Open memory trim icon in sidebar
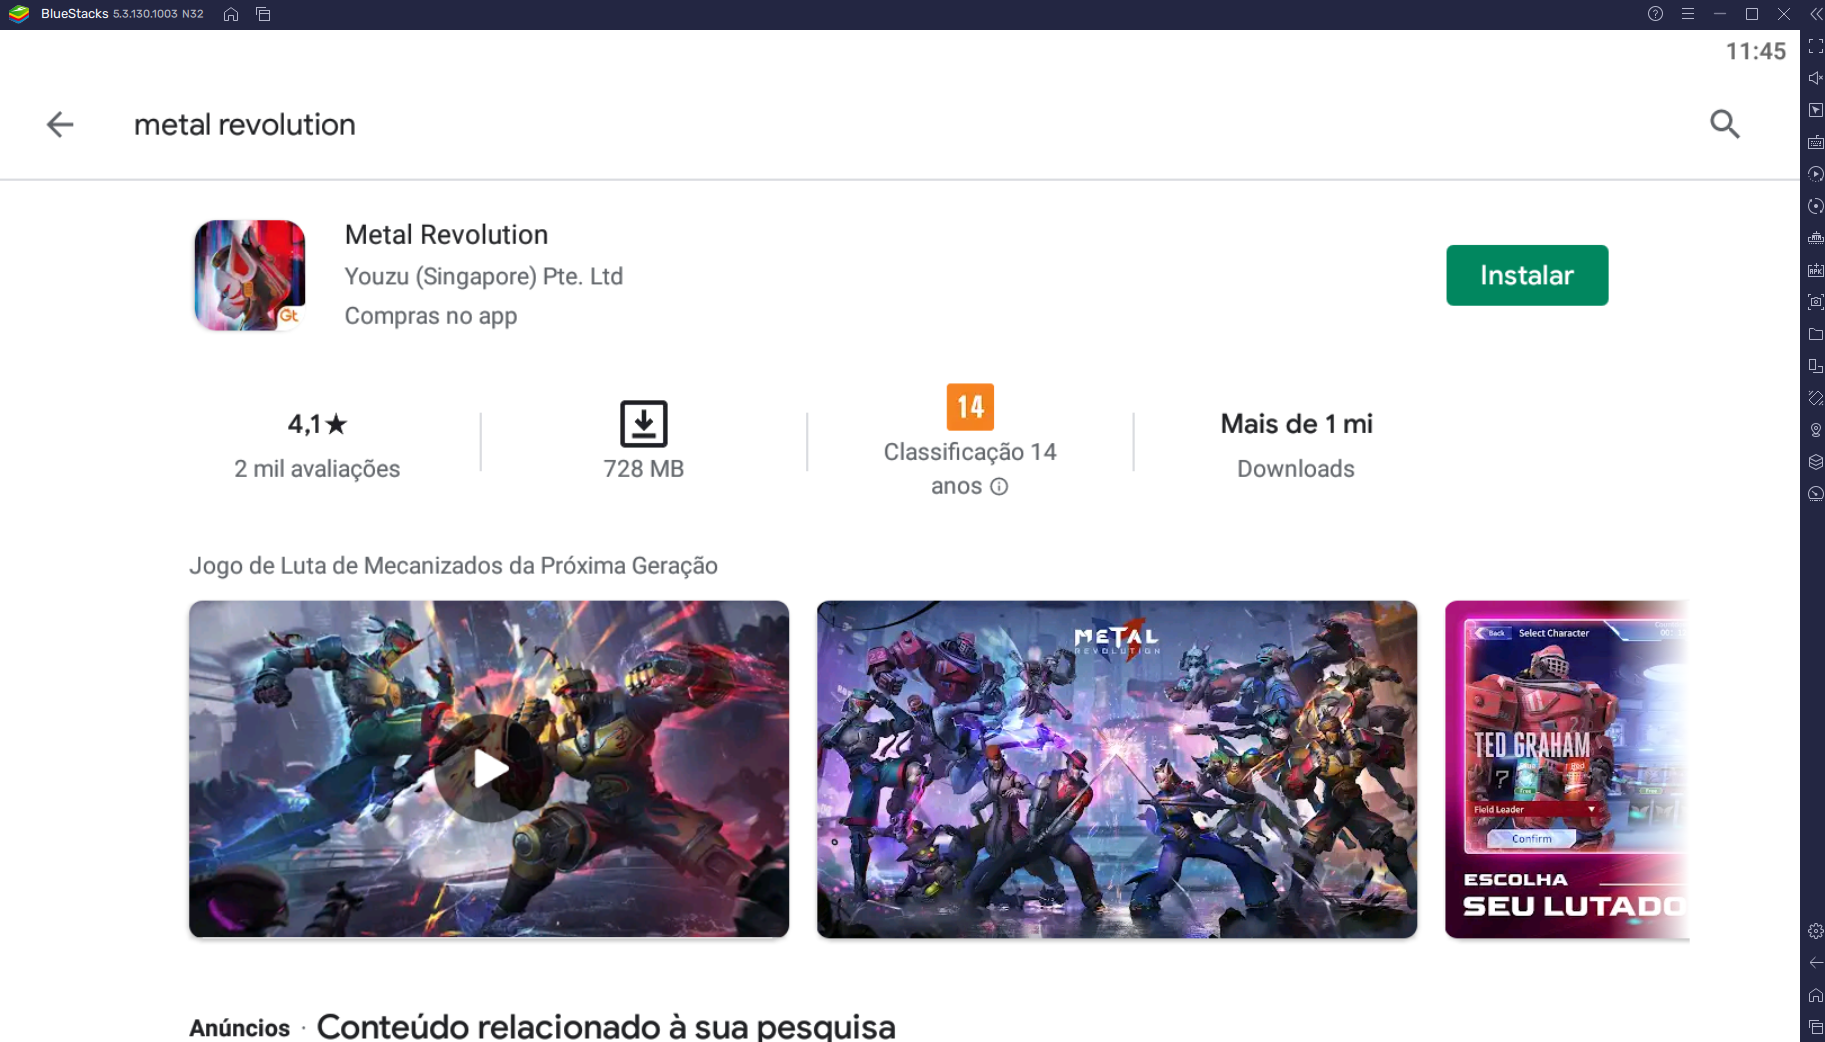The height and width of the screenshot is (1042, 1825). click(x=1815, y=238)
